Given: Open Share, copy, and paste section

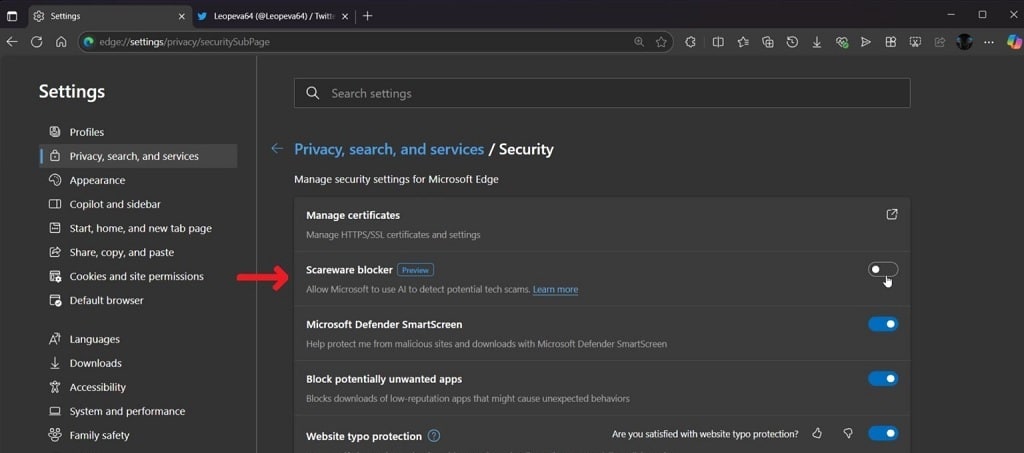Looking at the screenshot, I should pyautogui.click(x=138, y=253).
